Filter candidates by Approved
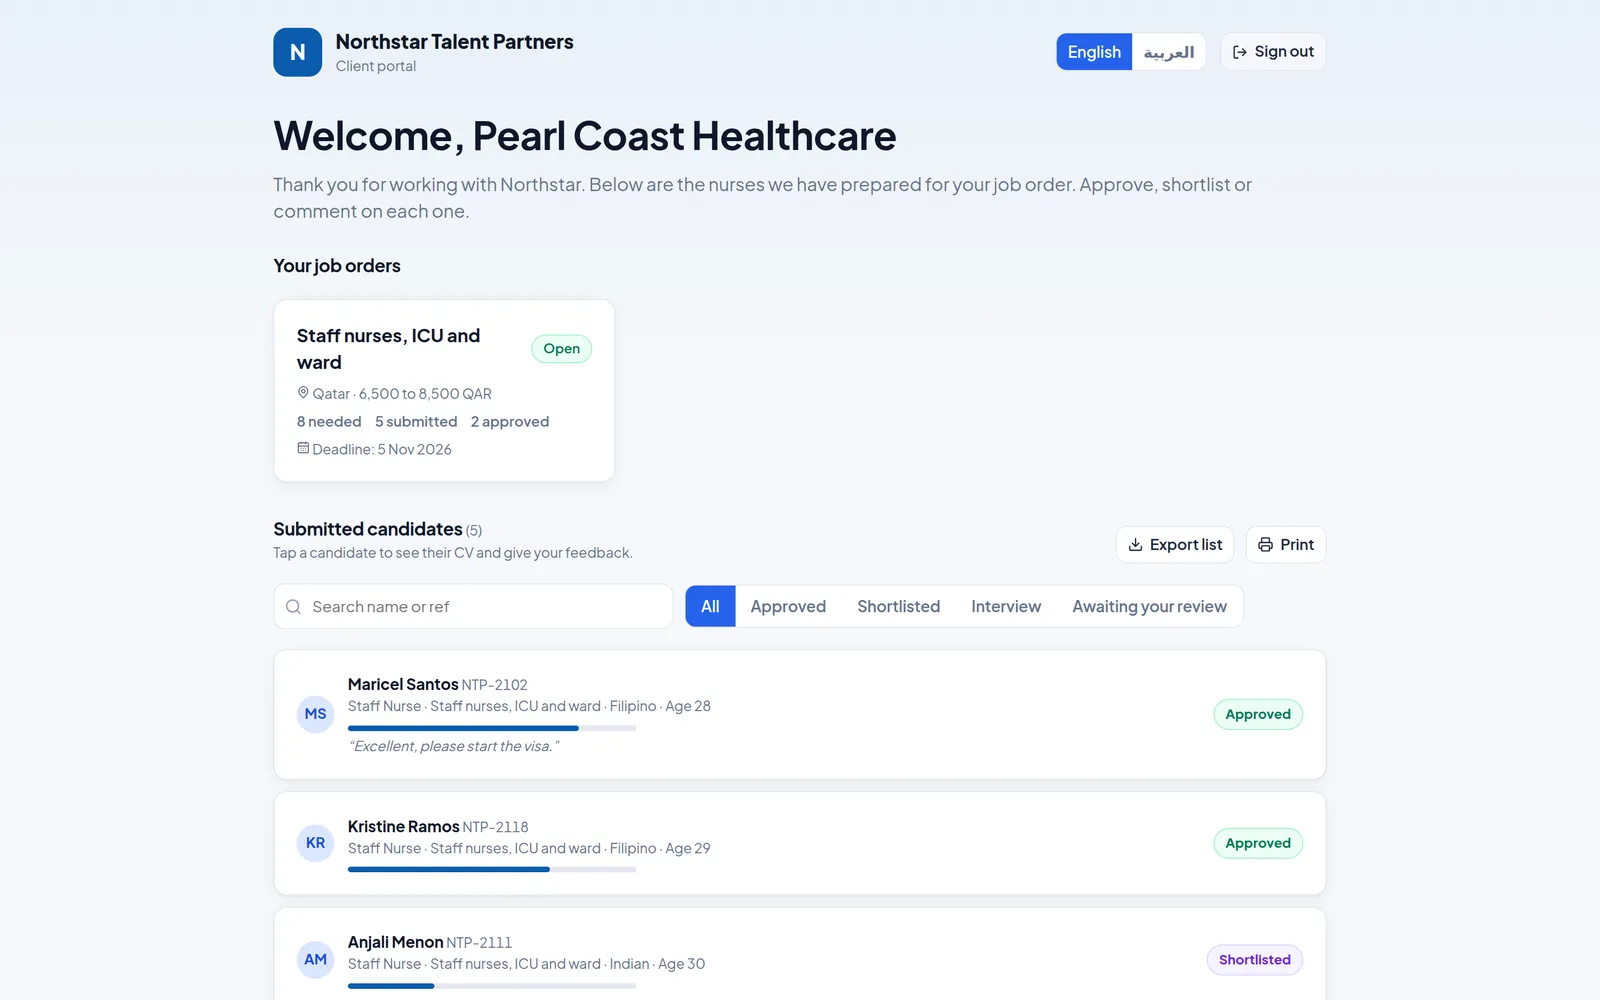 click(x=788, y=607)
